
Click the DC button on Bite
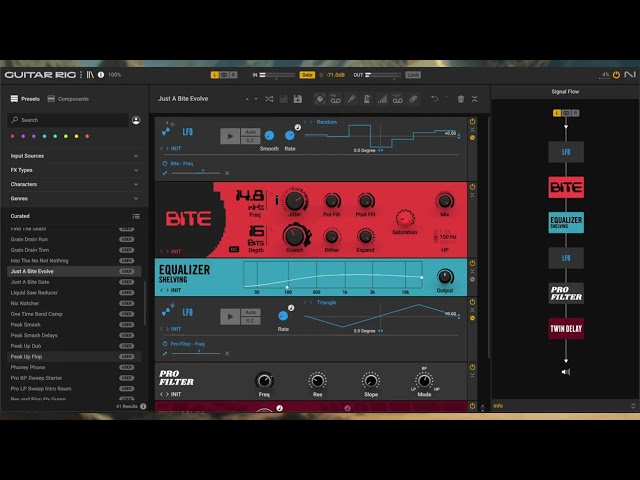234,249
